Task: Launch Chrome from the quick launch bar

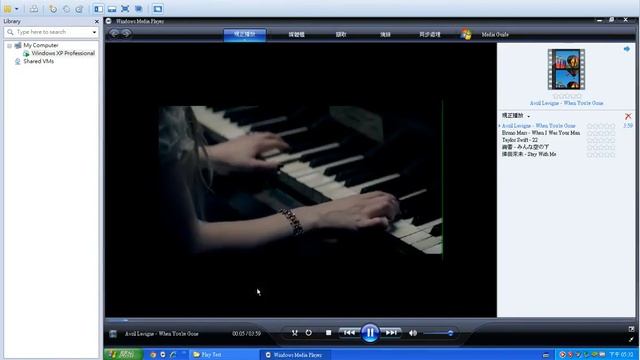Action: 153,355
